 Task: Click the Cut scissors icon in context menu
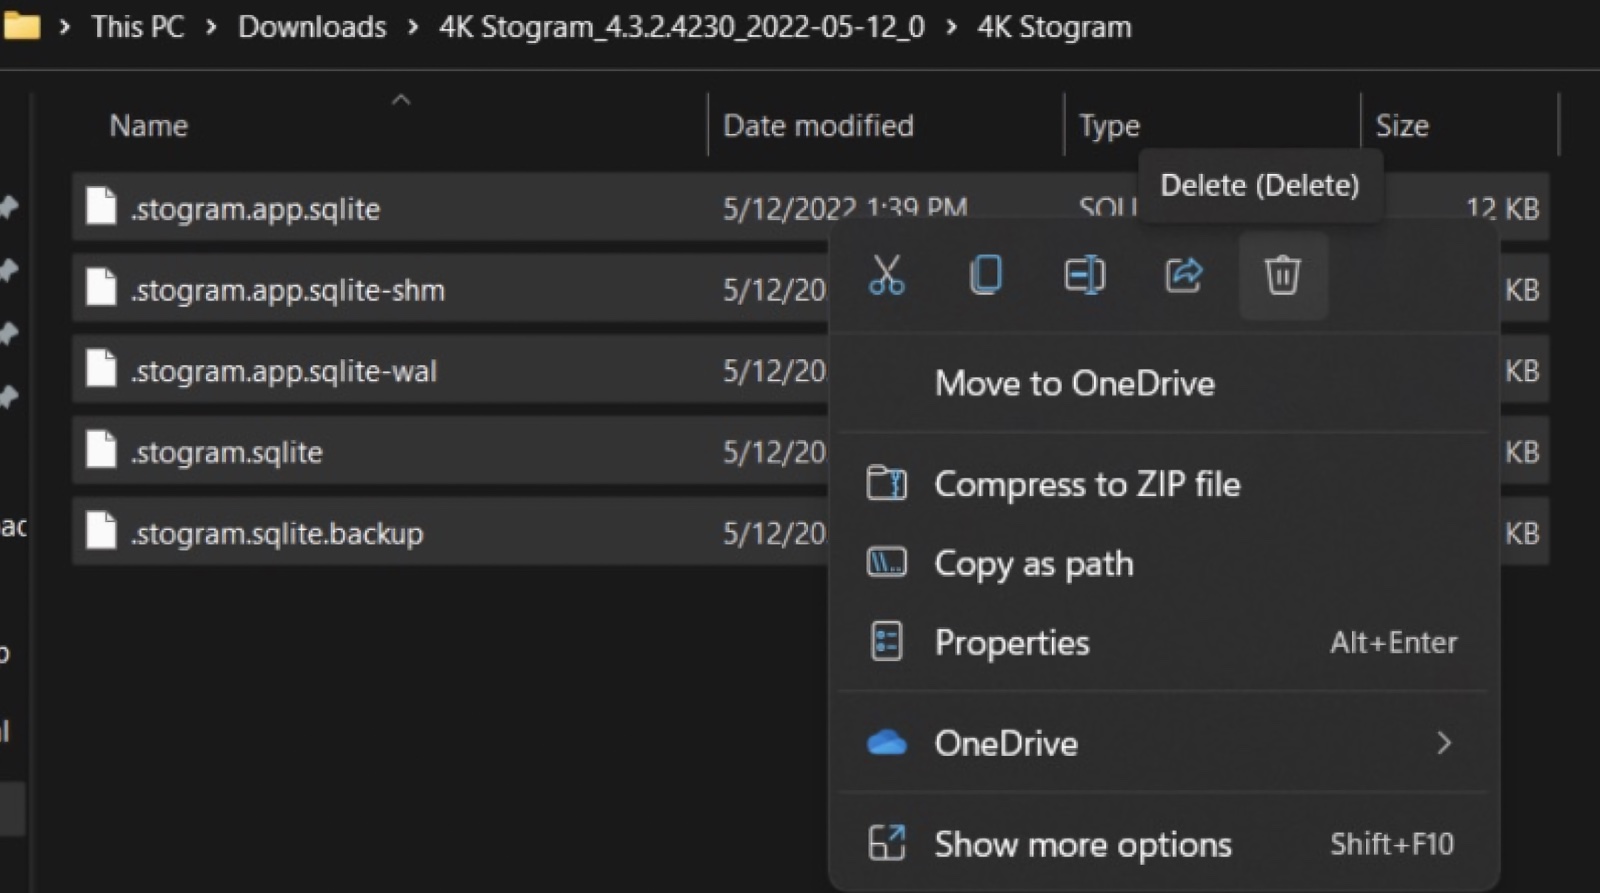point(886,274)
